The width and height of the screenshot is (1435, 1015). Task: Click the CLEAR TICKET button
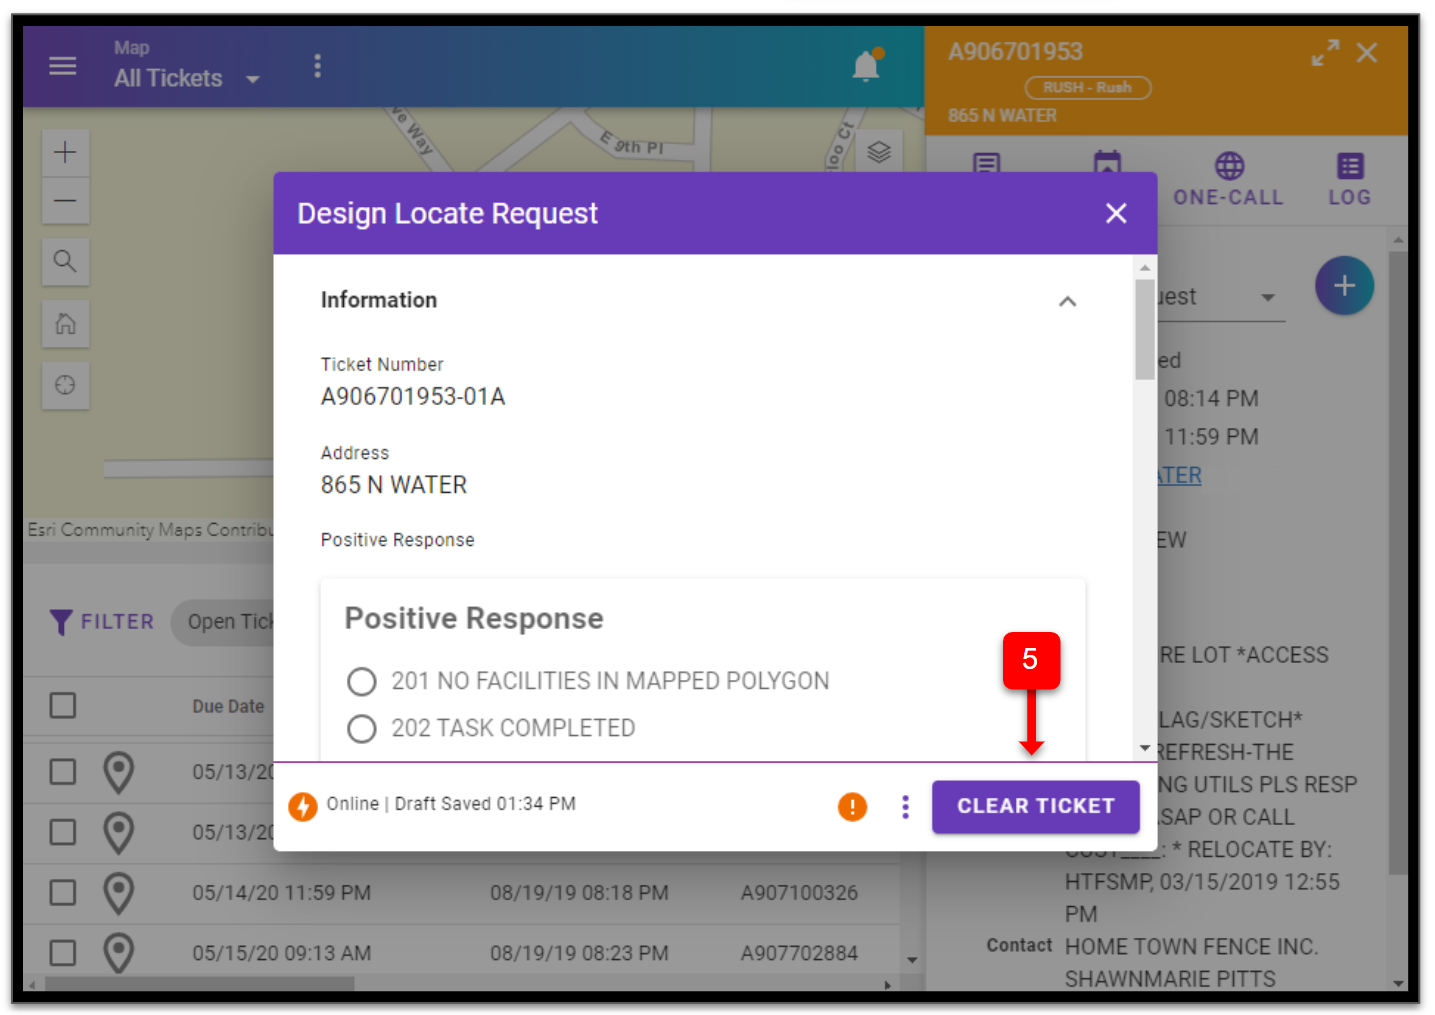pos(1035,806)
